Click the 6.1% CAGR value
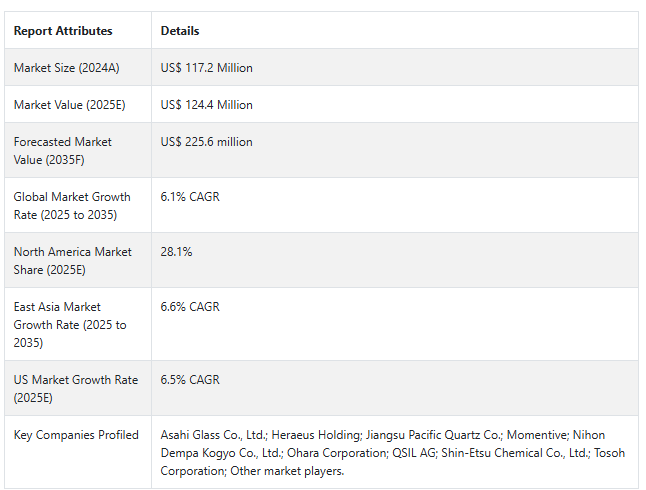Image resolution: width=646 pixels, height=490 pixels. [190, 197]
